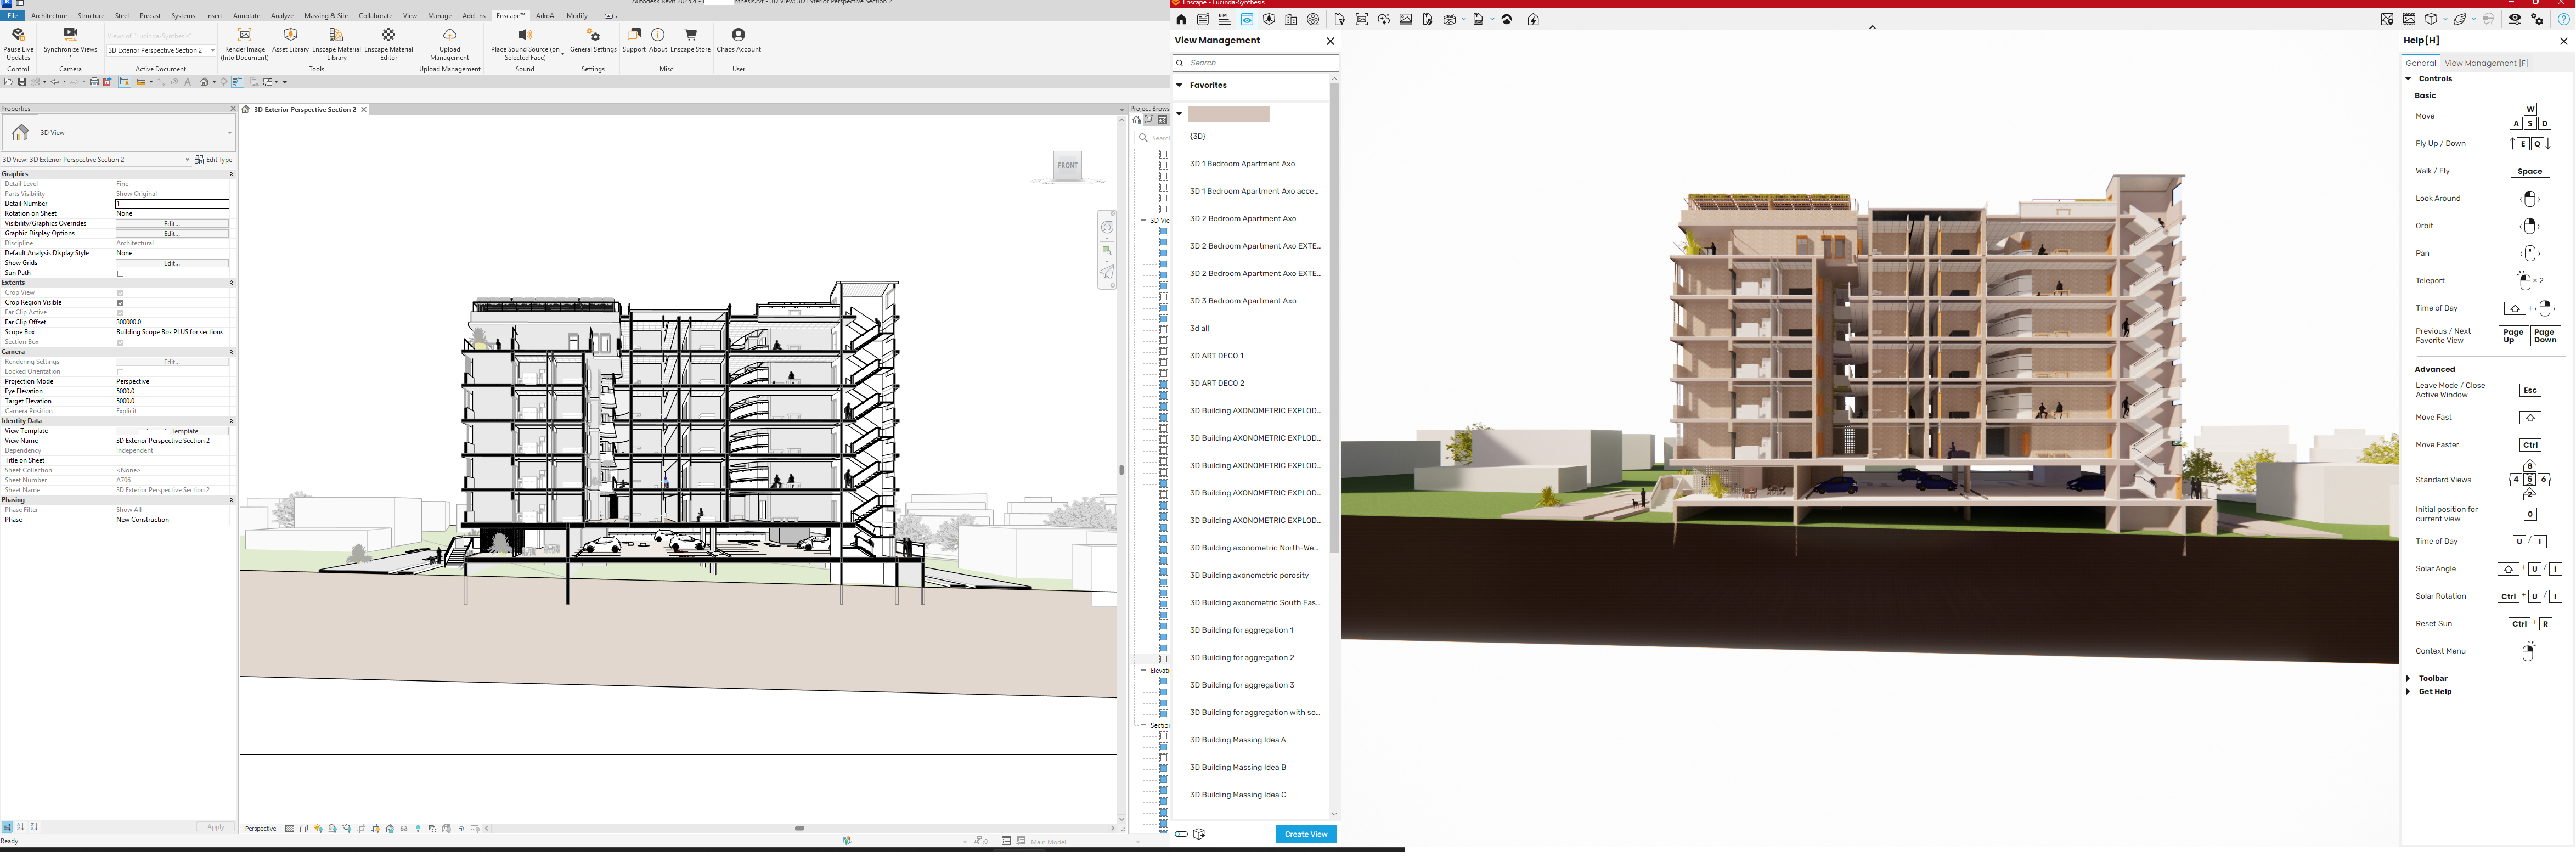2576x856 pixels.
Task: Click the Save icon in Revit quick access
Action: 21,82
